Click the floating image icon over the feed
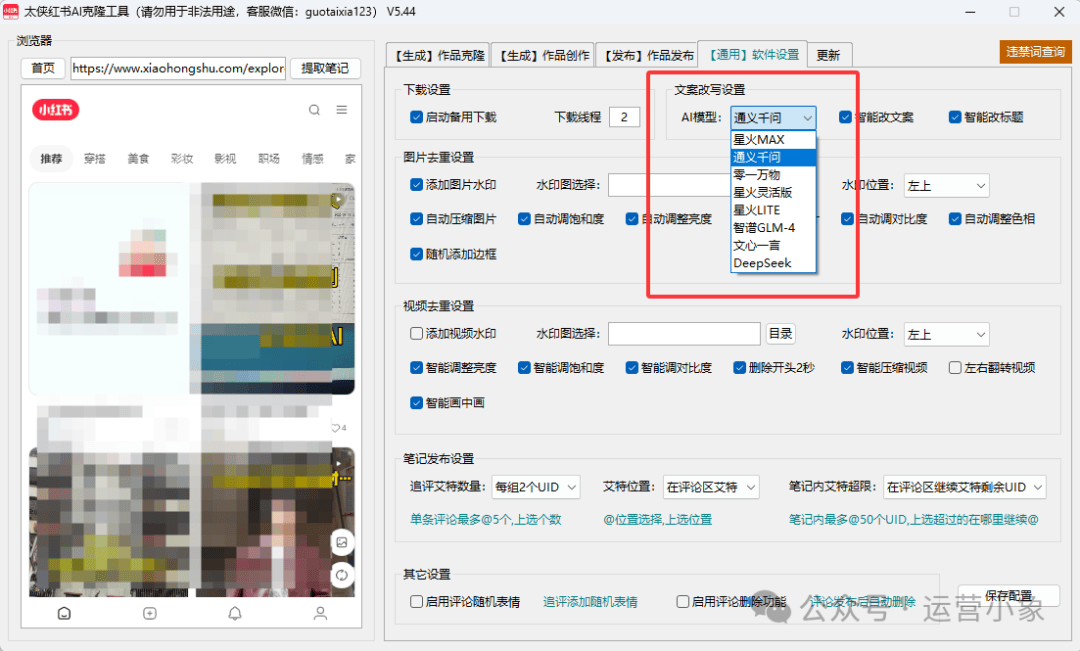Screen dimensions: 1080x651 [x=342, y=542]
